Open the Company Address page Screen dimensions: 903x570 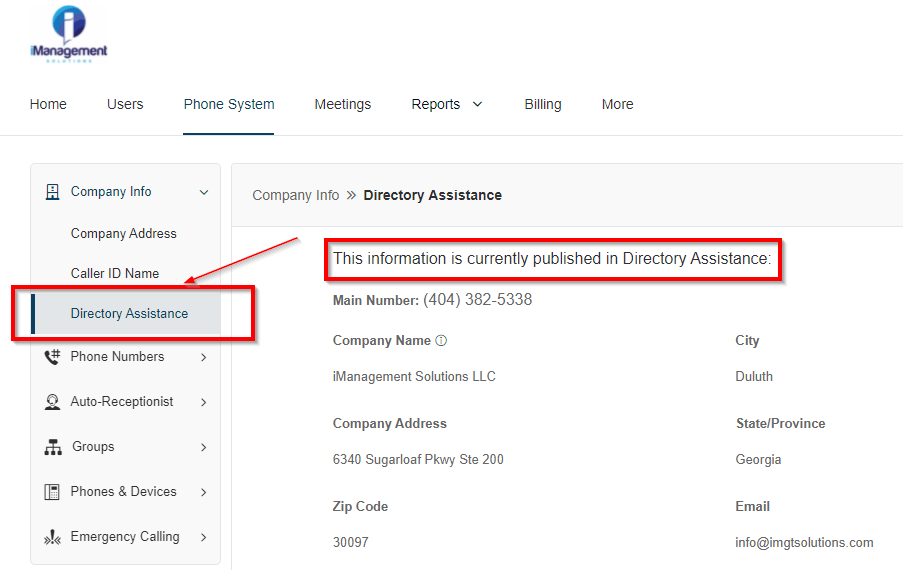click(123, 233)
